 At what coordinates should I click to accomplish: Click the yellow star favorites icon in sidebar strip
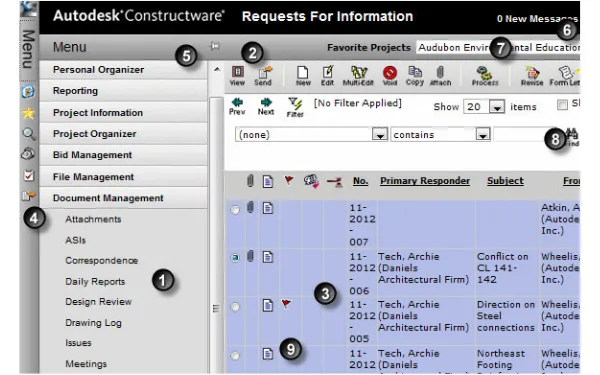[x=28, y=113]
